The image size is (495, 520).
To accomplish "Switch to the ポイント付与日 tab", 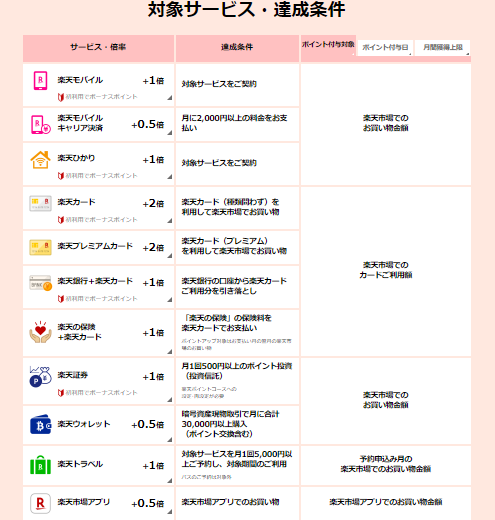I will pos(385,48).
